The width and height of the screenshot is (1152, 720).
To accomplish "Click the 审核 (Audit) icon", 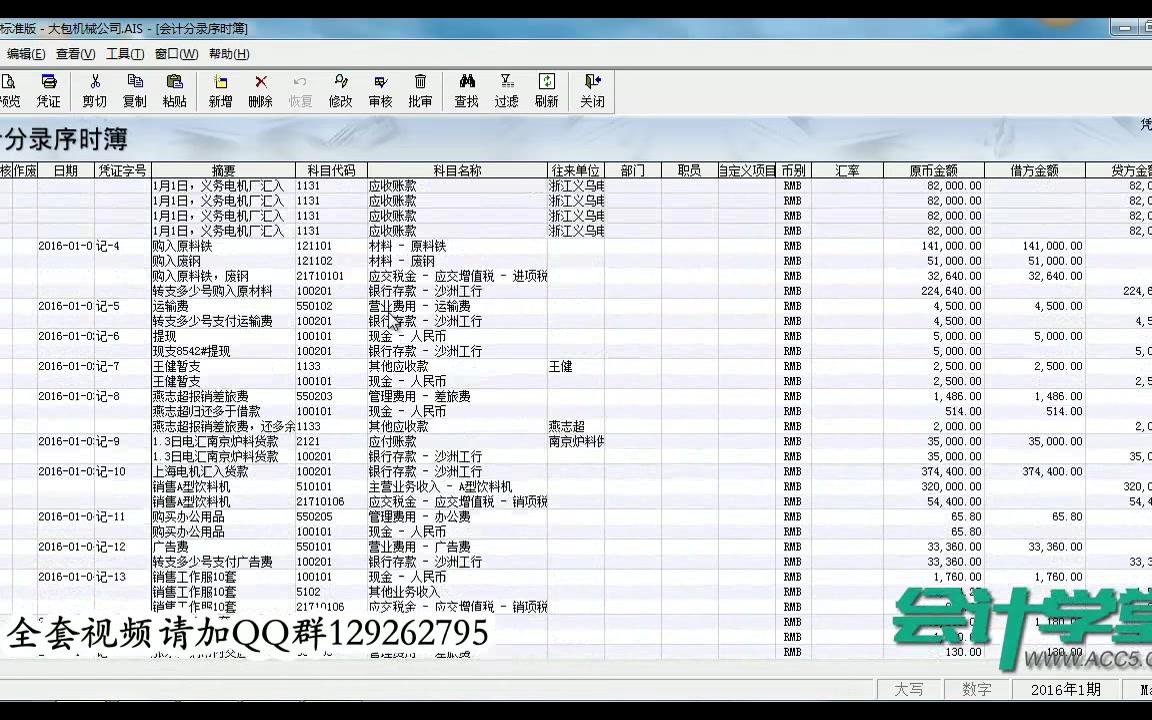I will (381, 90).
